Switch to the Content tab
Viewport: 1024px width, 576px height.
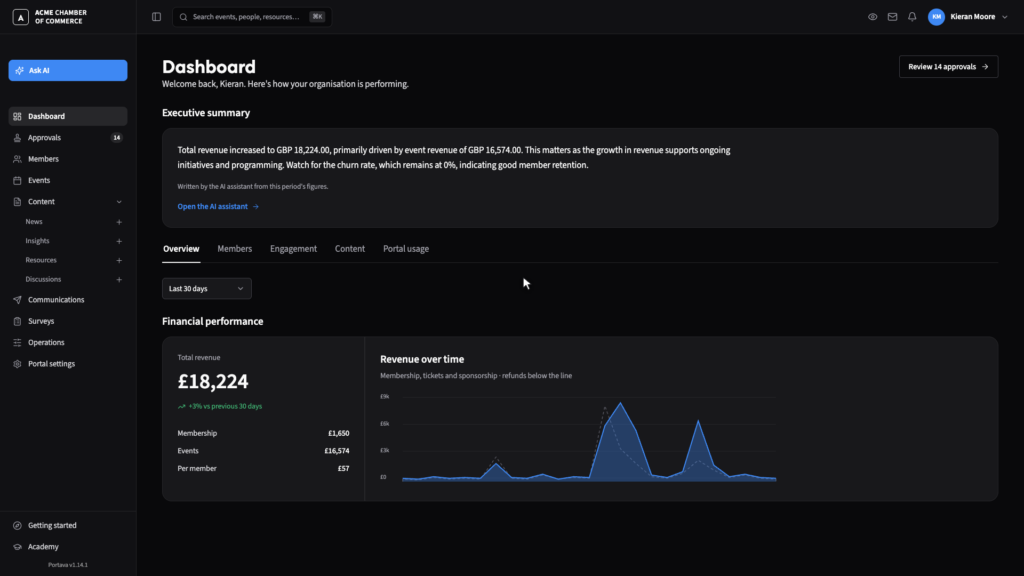pos(350,249)
